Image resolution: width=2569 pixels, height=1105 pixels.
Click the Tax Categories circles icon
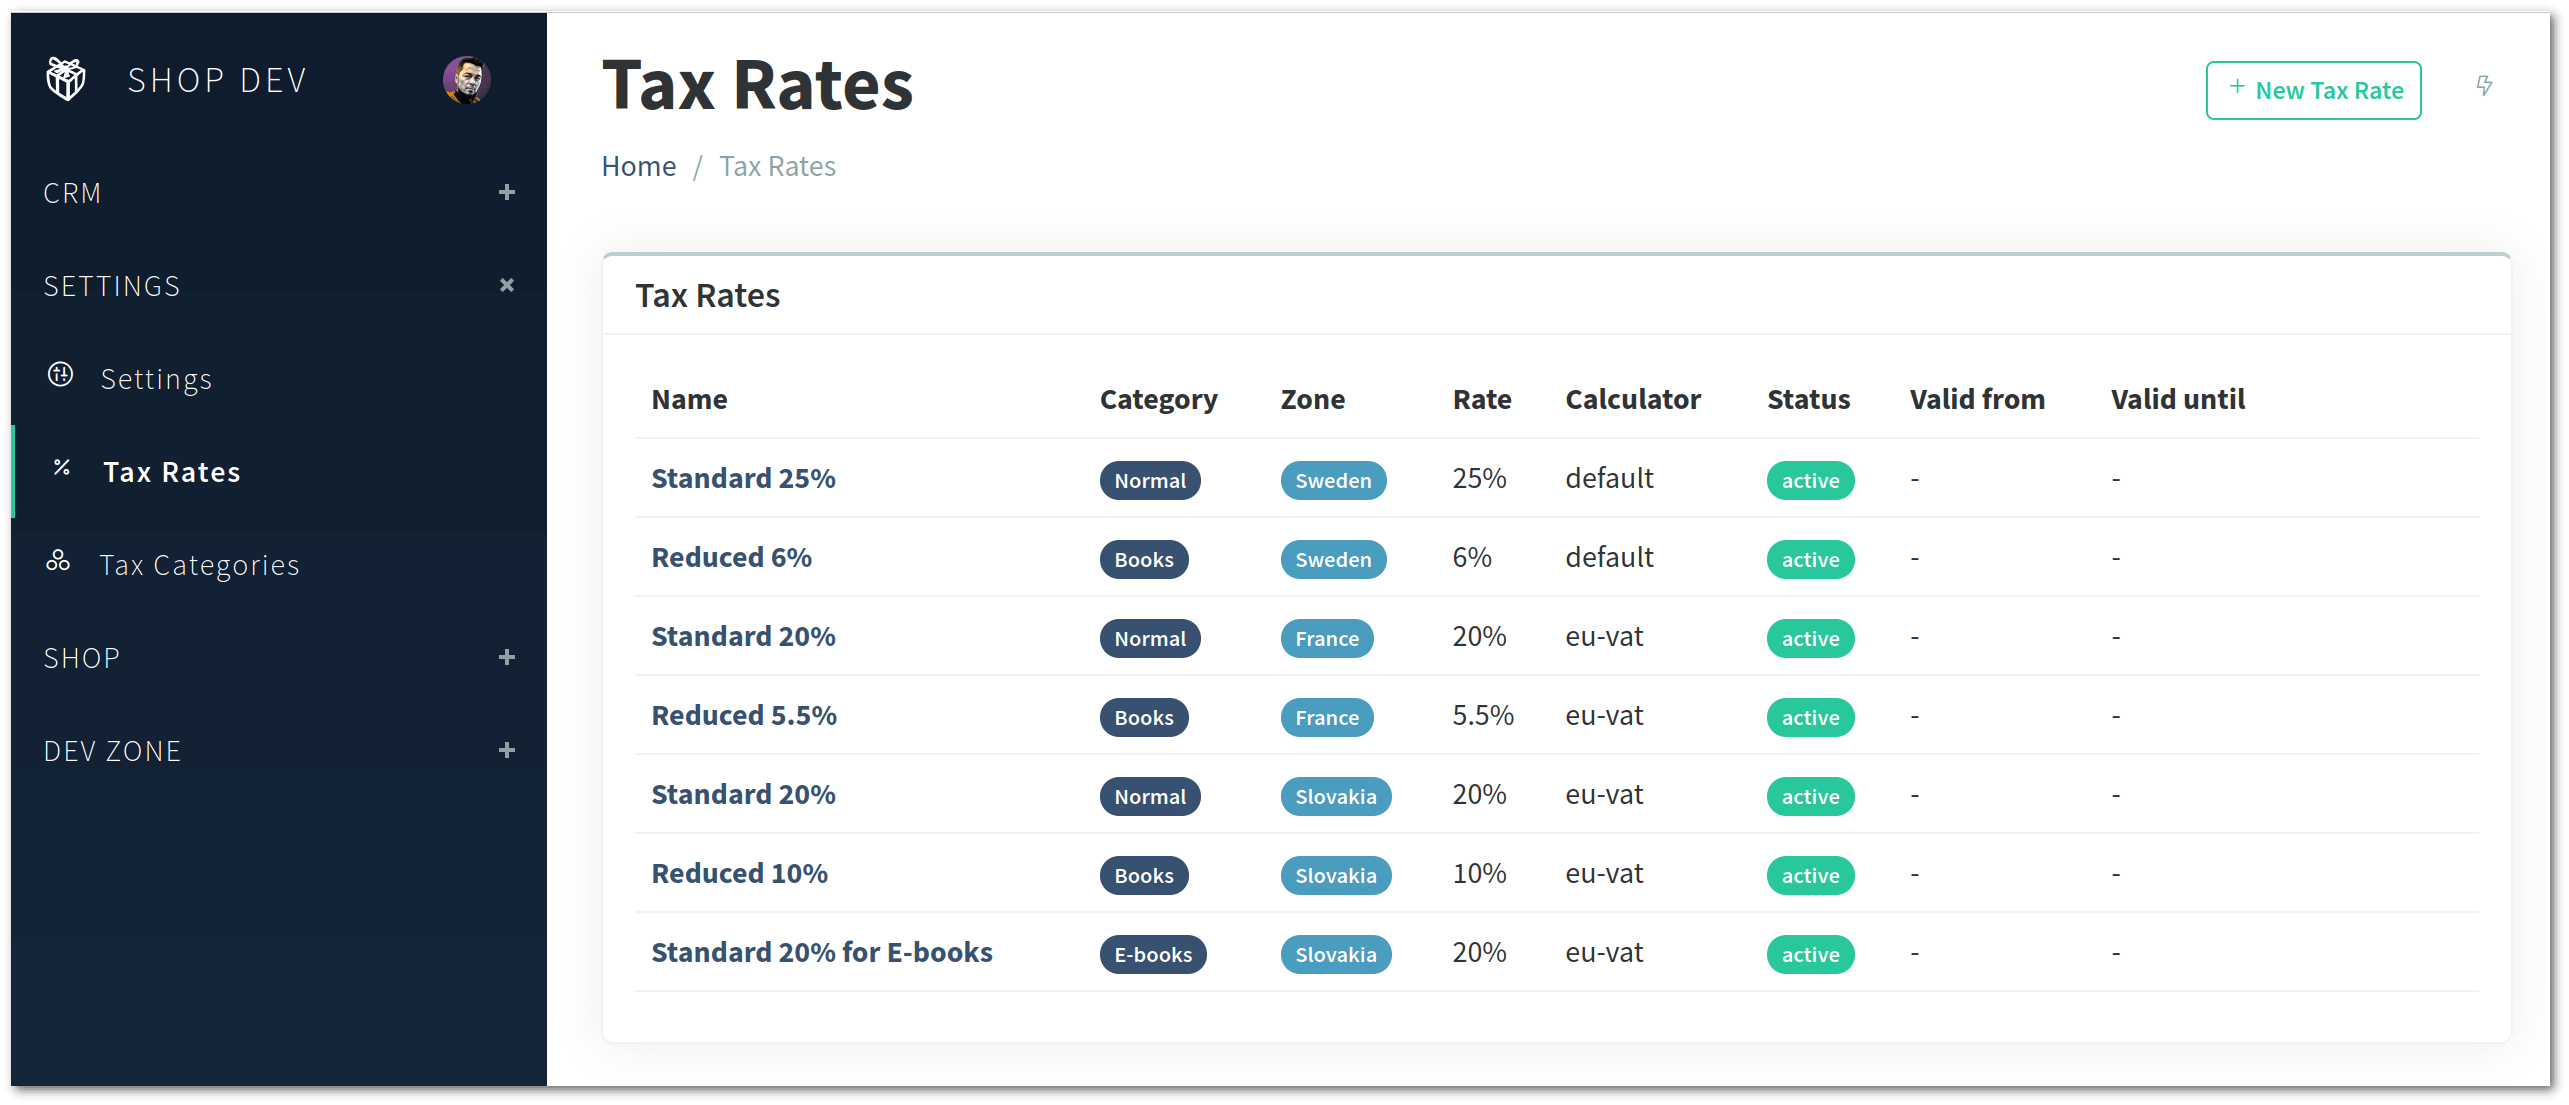pyautogui.click(x=58, y=560)
